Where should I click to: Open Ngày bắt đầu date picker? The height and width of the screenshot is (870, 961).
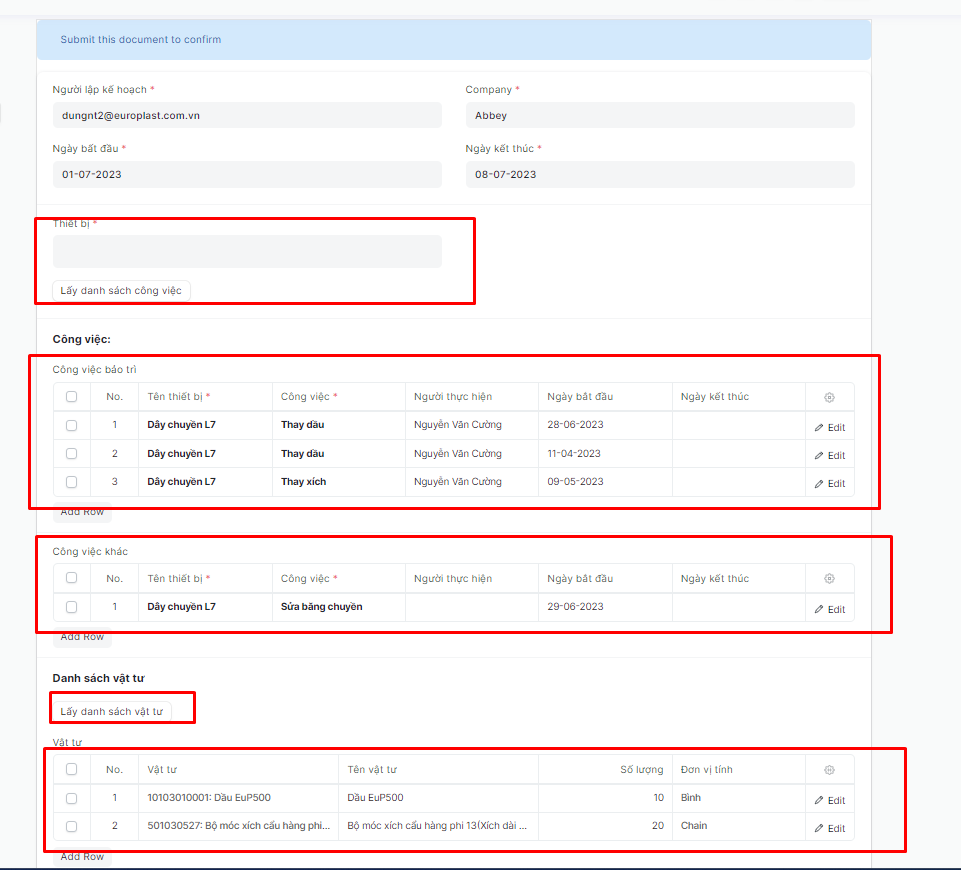[x=247, y=174]
